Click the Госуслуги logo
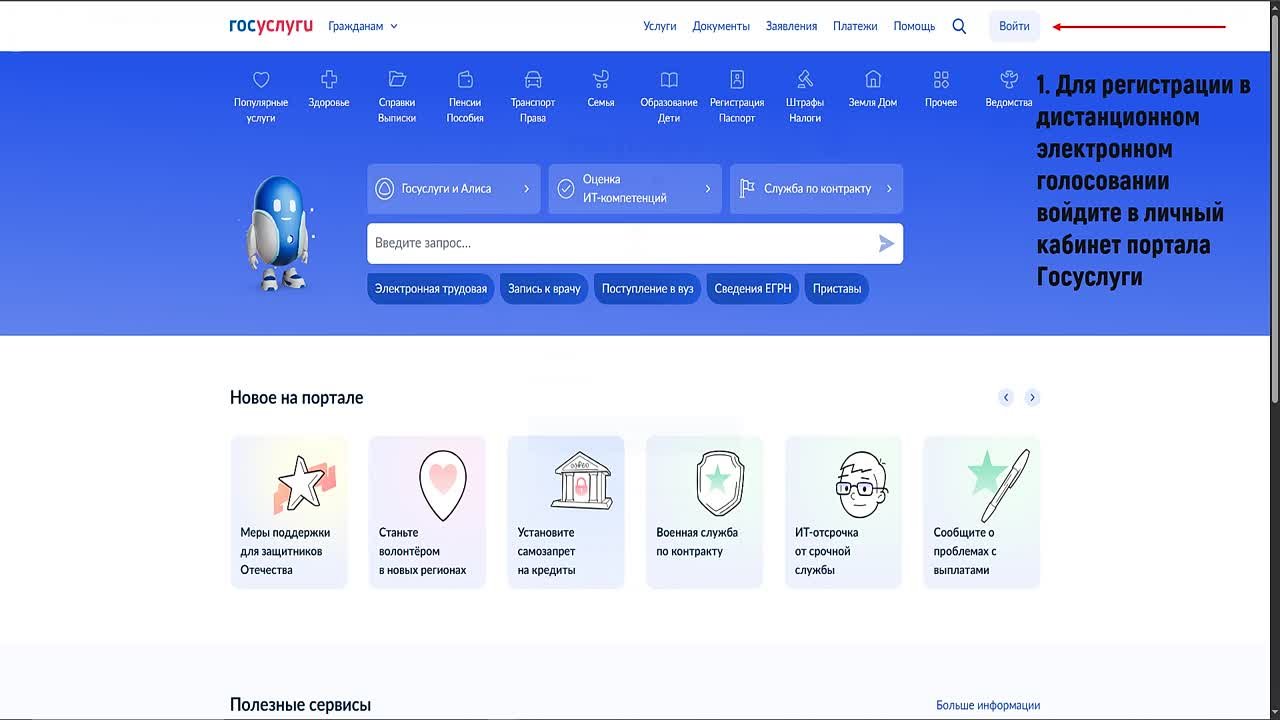Screen dimensions: 1280x720 pos(271,26)
